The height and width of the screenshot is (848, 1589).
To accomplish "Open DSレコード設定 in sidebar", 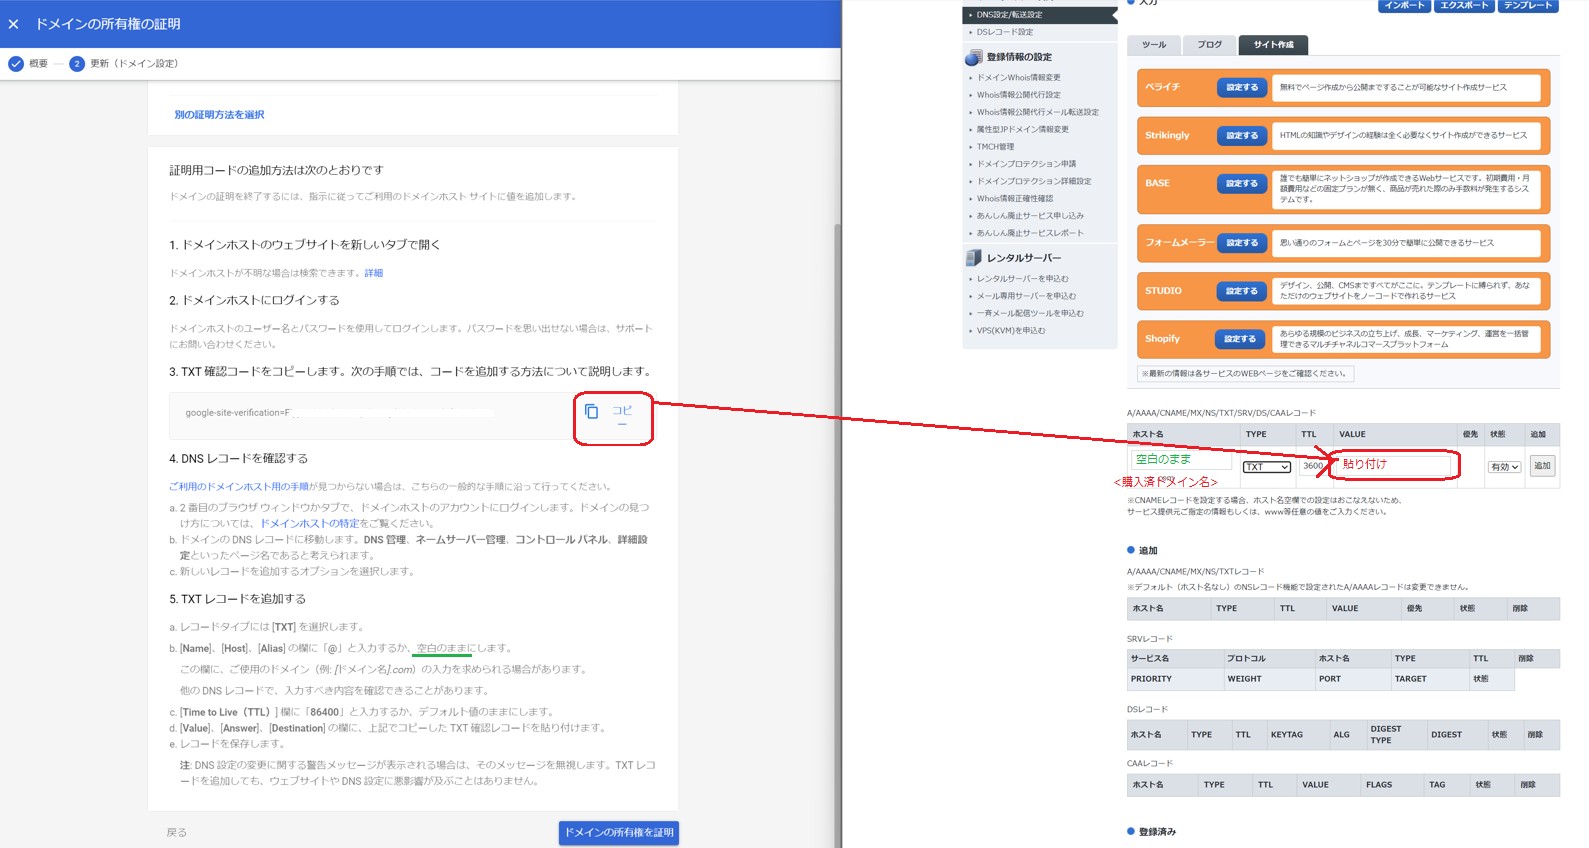I will tap(1005, 32).
